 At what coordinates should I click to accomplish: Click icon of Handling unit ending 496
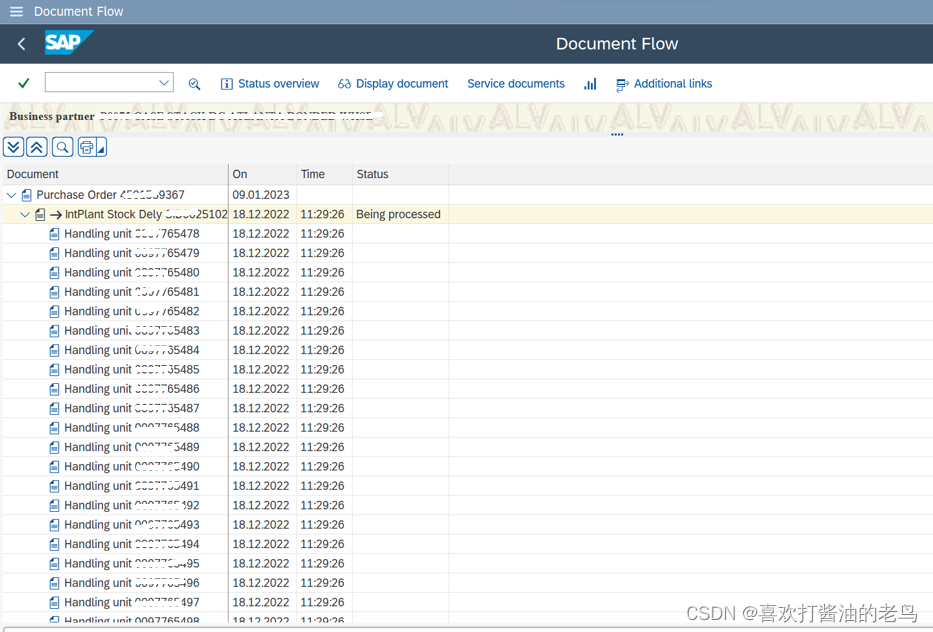pos(54,583)
